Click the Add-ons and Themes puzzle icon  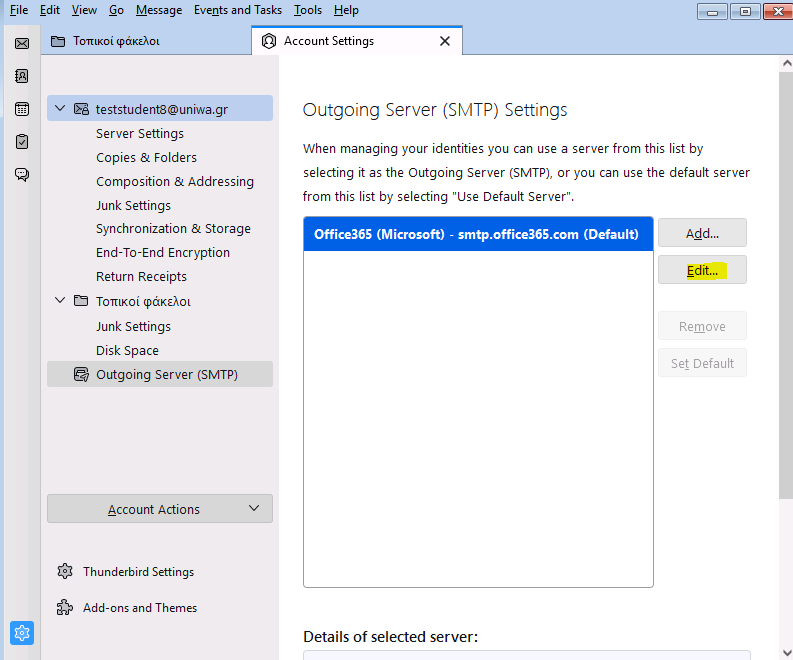point(65,607)
